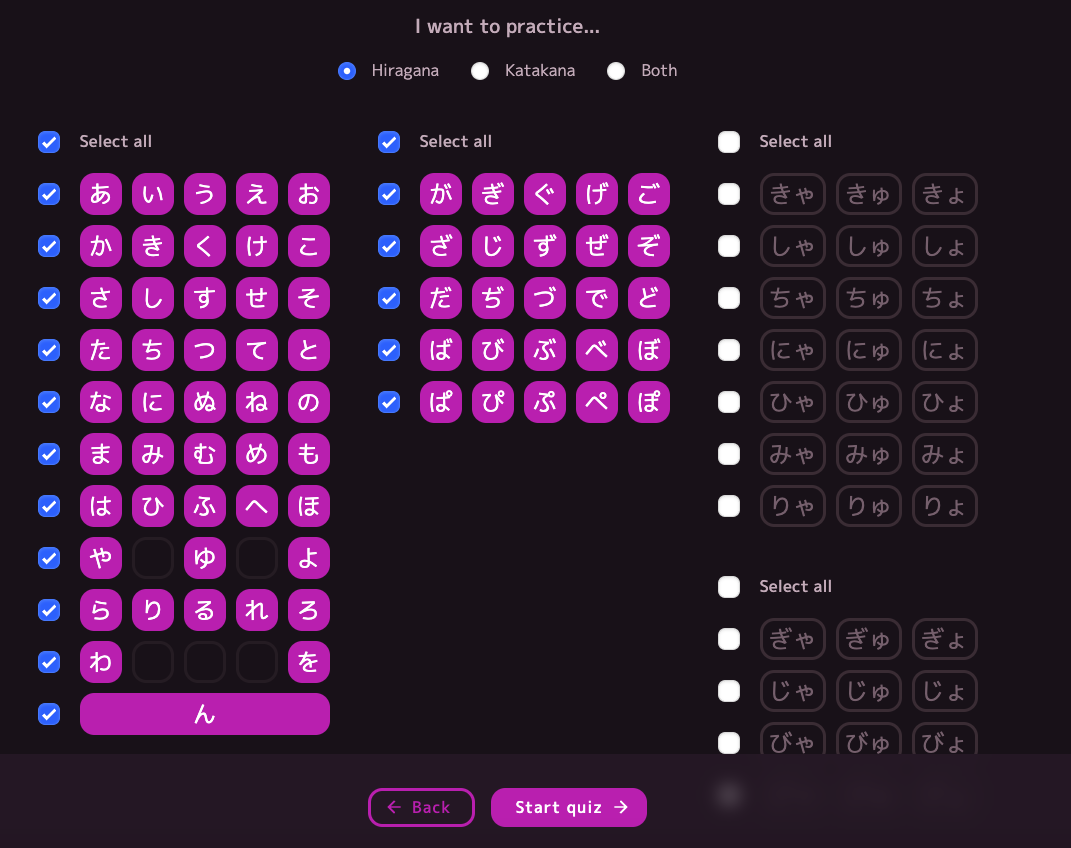Click the が dakuten tile

(441, 194)
